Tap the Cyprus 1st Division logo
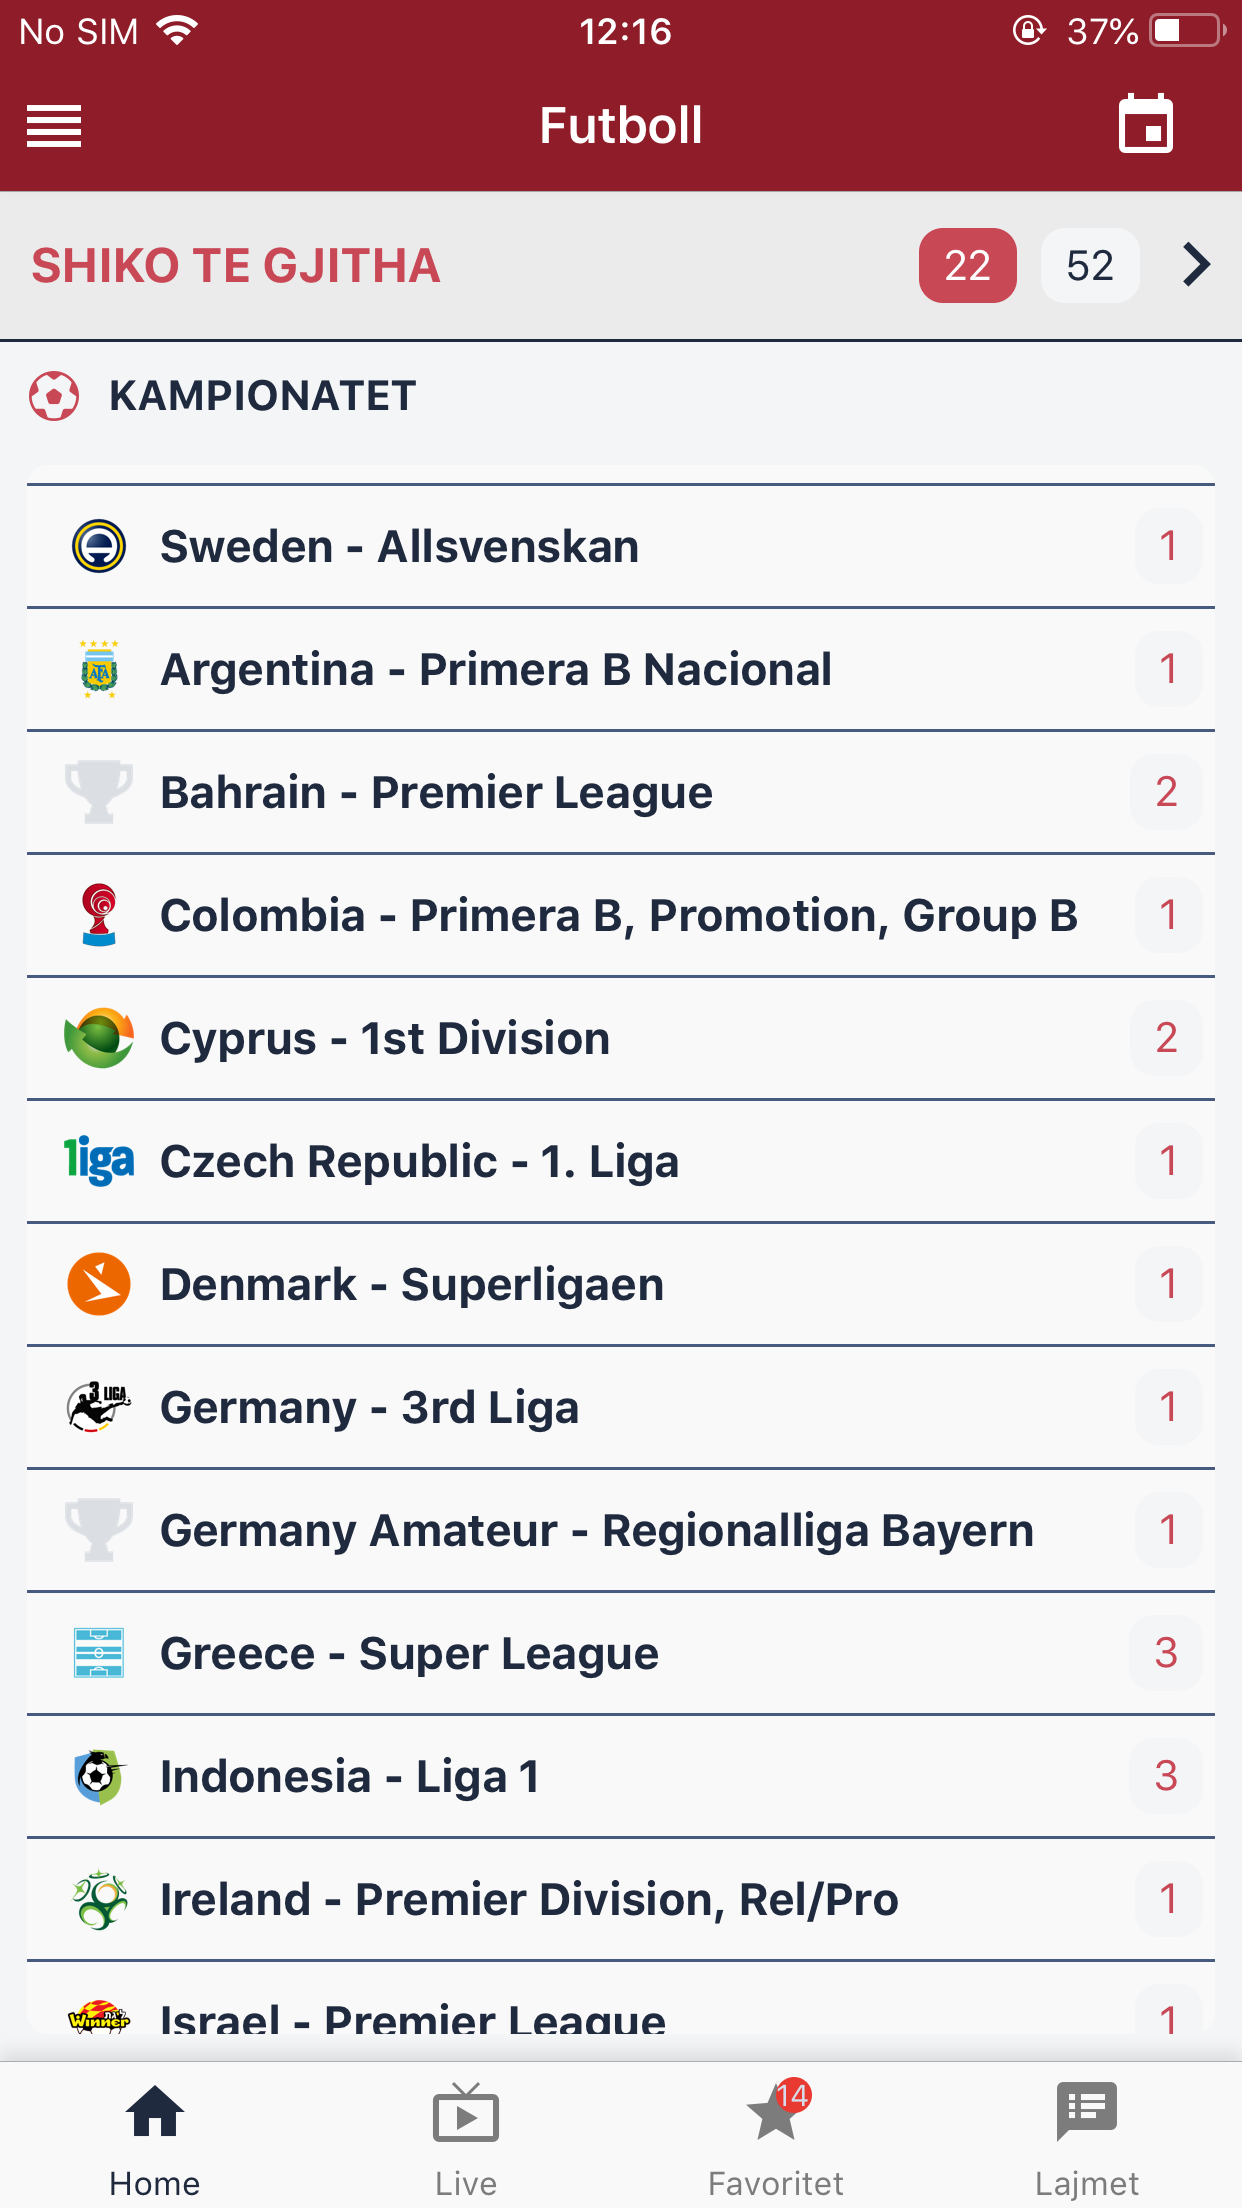Image resolution: width=1242 pixels, height=2208 pixels. 99,1038
